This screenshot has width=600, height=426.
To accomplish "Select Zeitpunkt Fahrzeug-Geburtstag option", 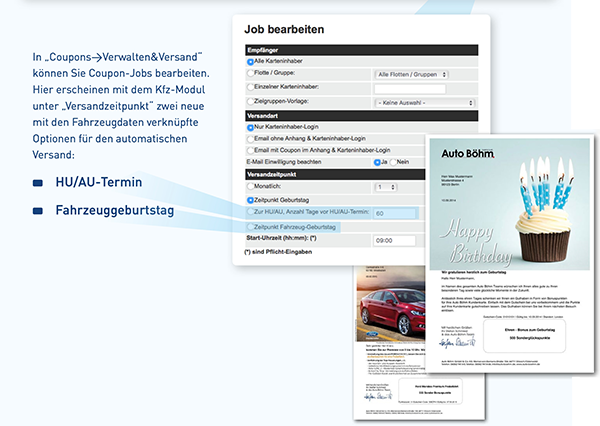I will 250,228.
